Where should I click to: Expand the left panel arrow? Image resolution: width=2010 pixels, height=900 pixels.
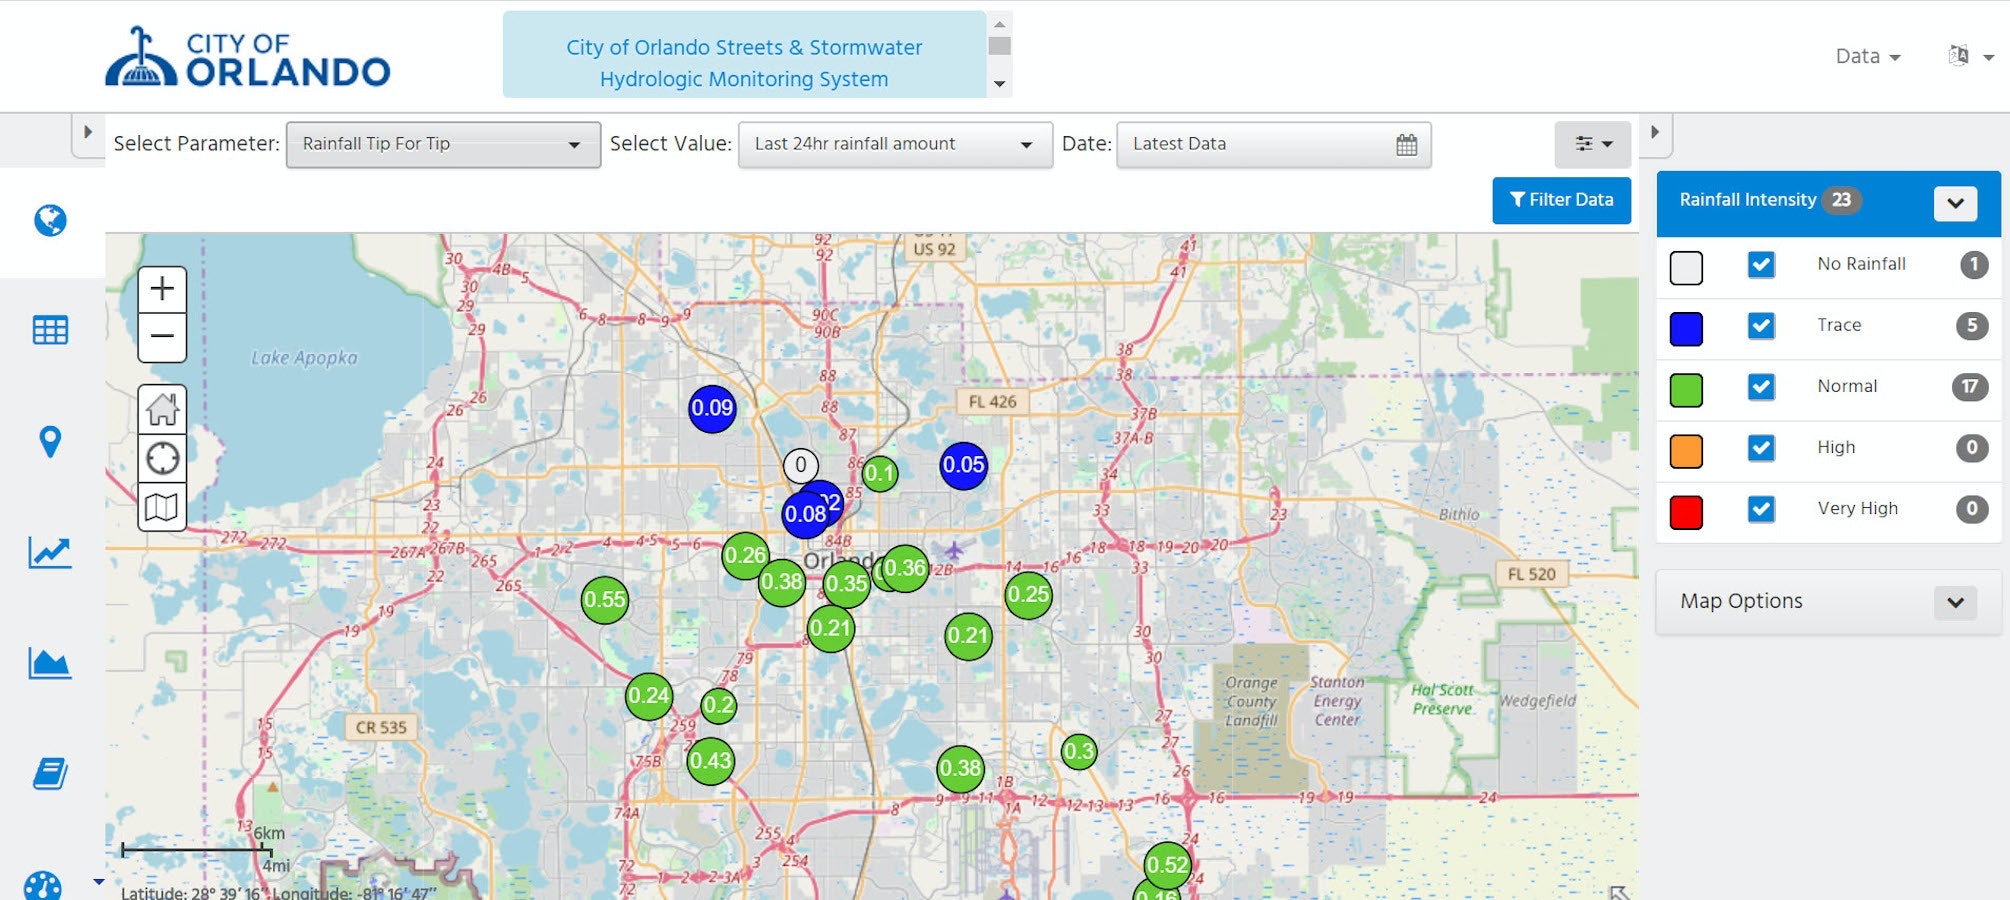coord(88,132)
